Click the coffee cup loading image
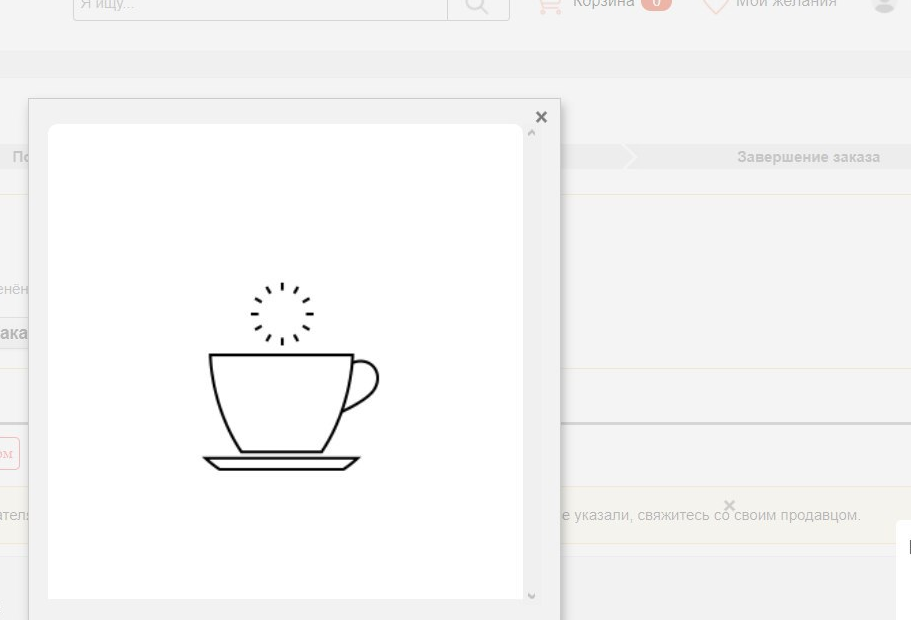 click(x=290, y=377)
